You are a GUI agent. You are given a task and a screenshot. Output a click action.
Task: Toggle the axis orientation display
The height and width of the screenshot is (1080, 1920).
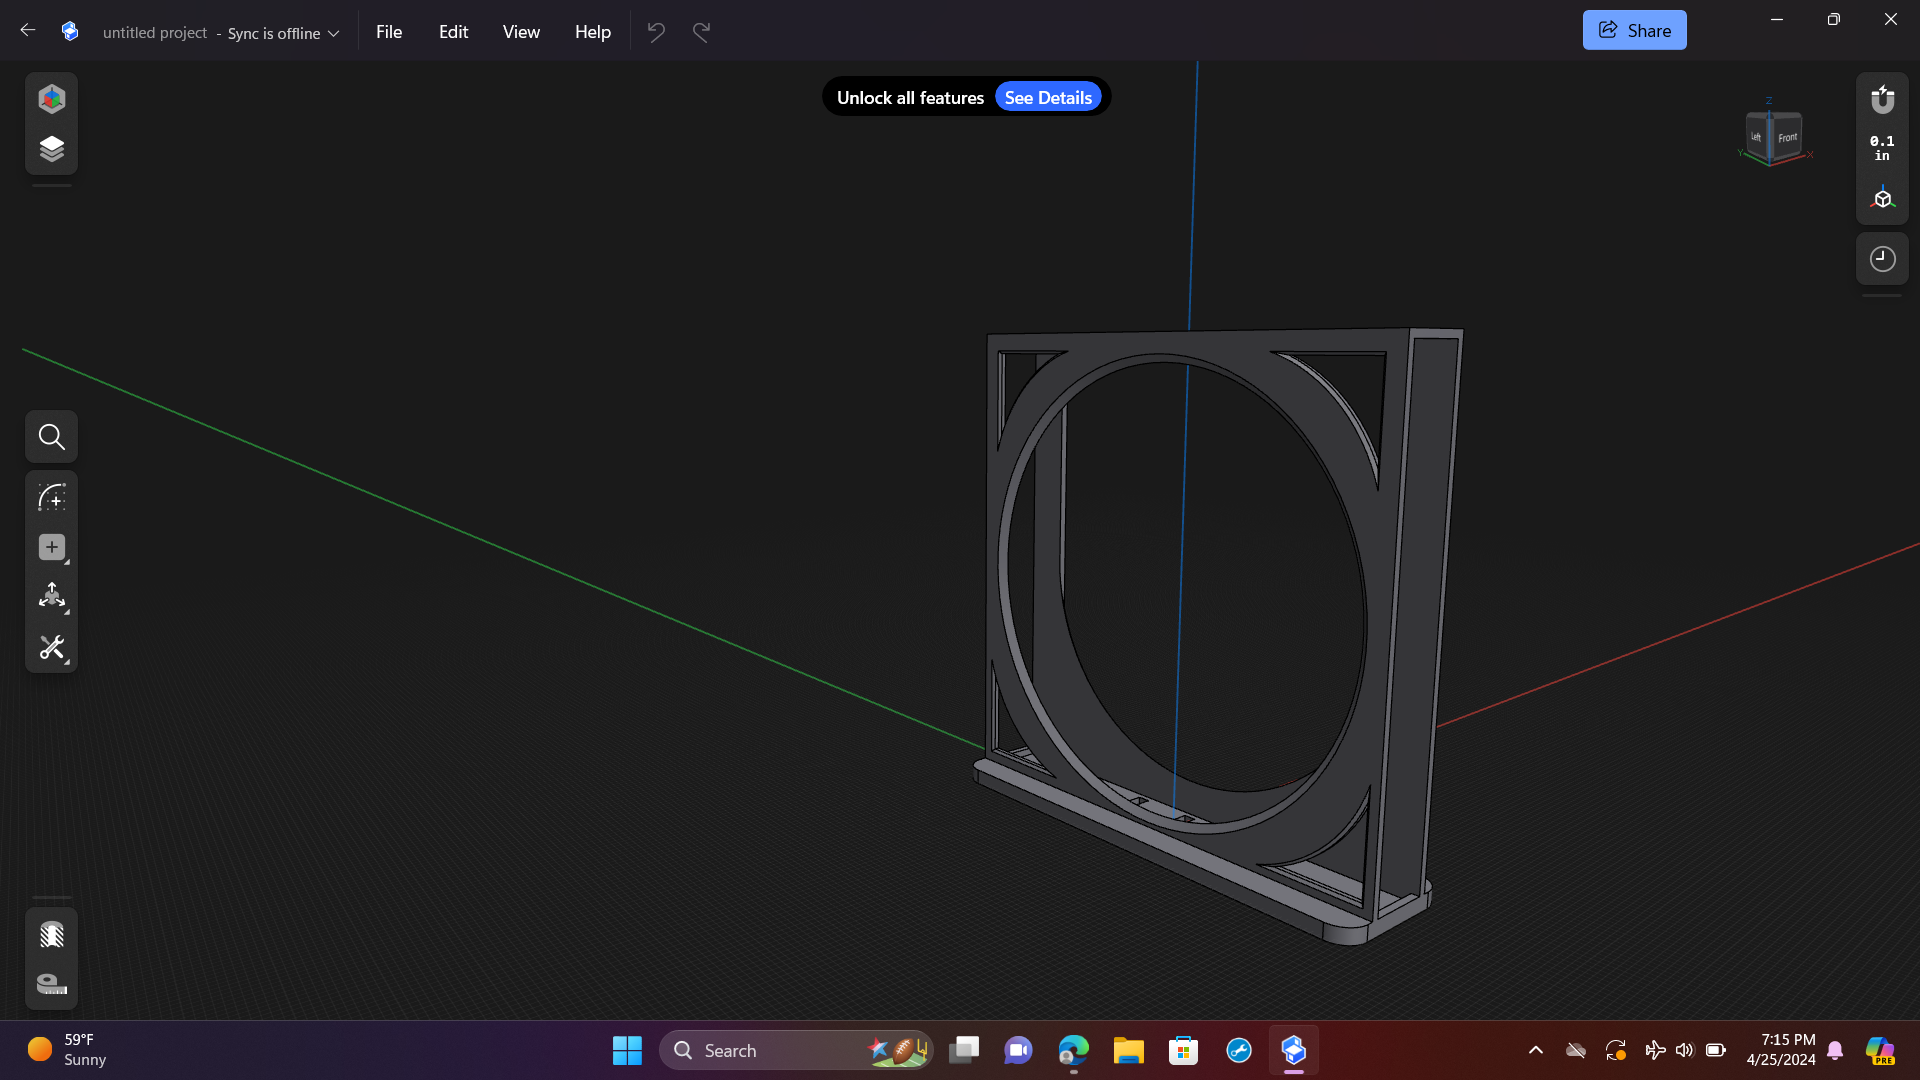click(1883, 197)
